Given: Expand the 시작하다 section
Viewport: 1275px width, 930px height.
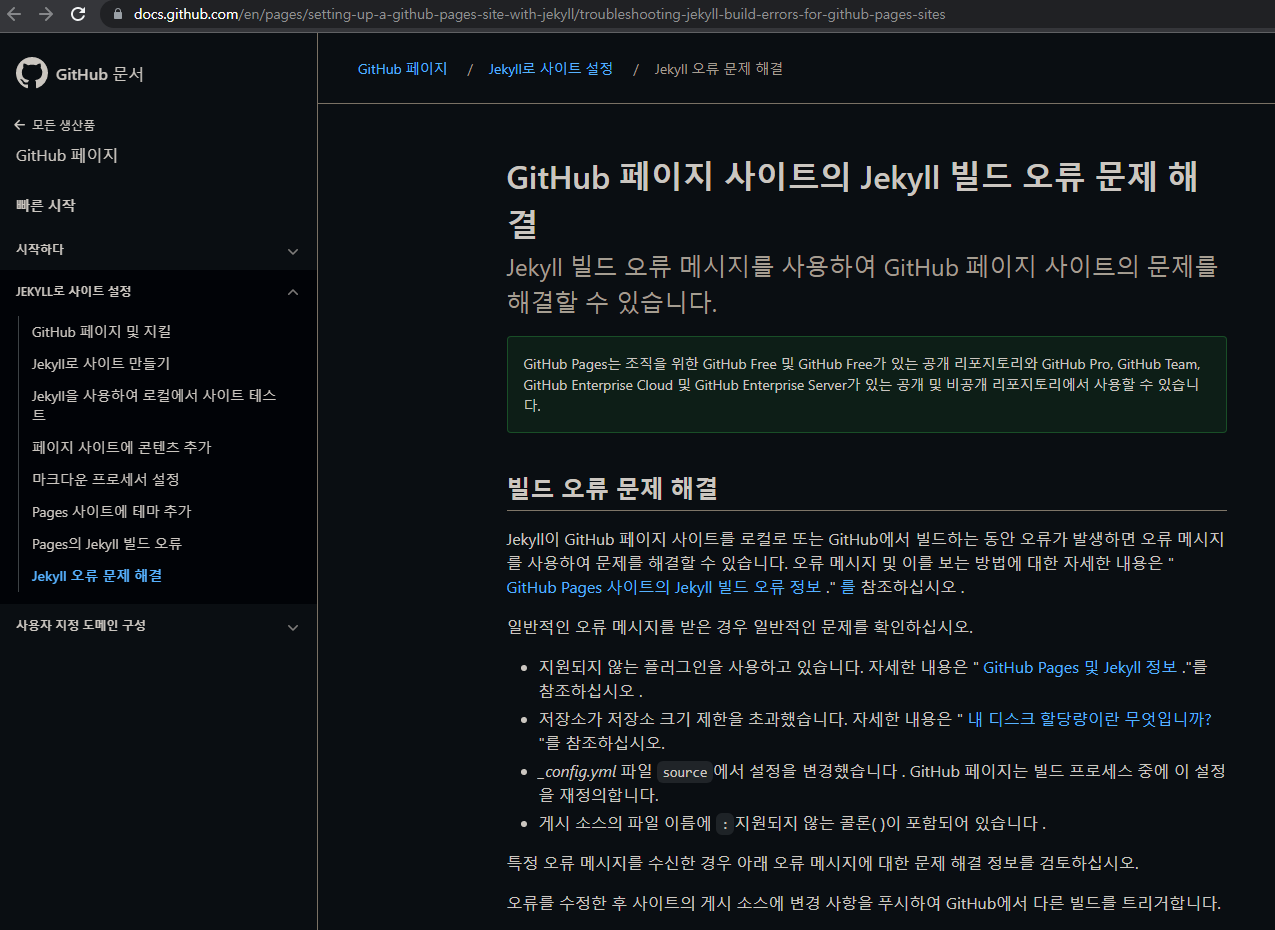Looking at the screenshot, I should [x=158, y=250].
